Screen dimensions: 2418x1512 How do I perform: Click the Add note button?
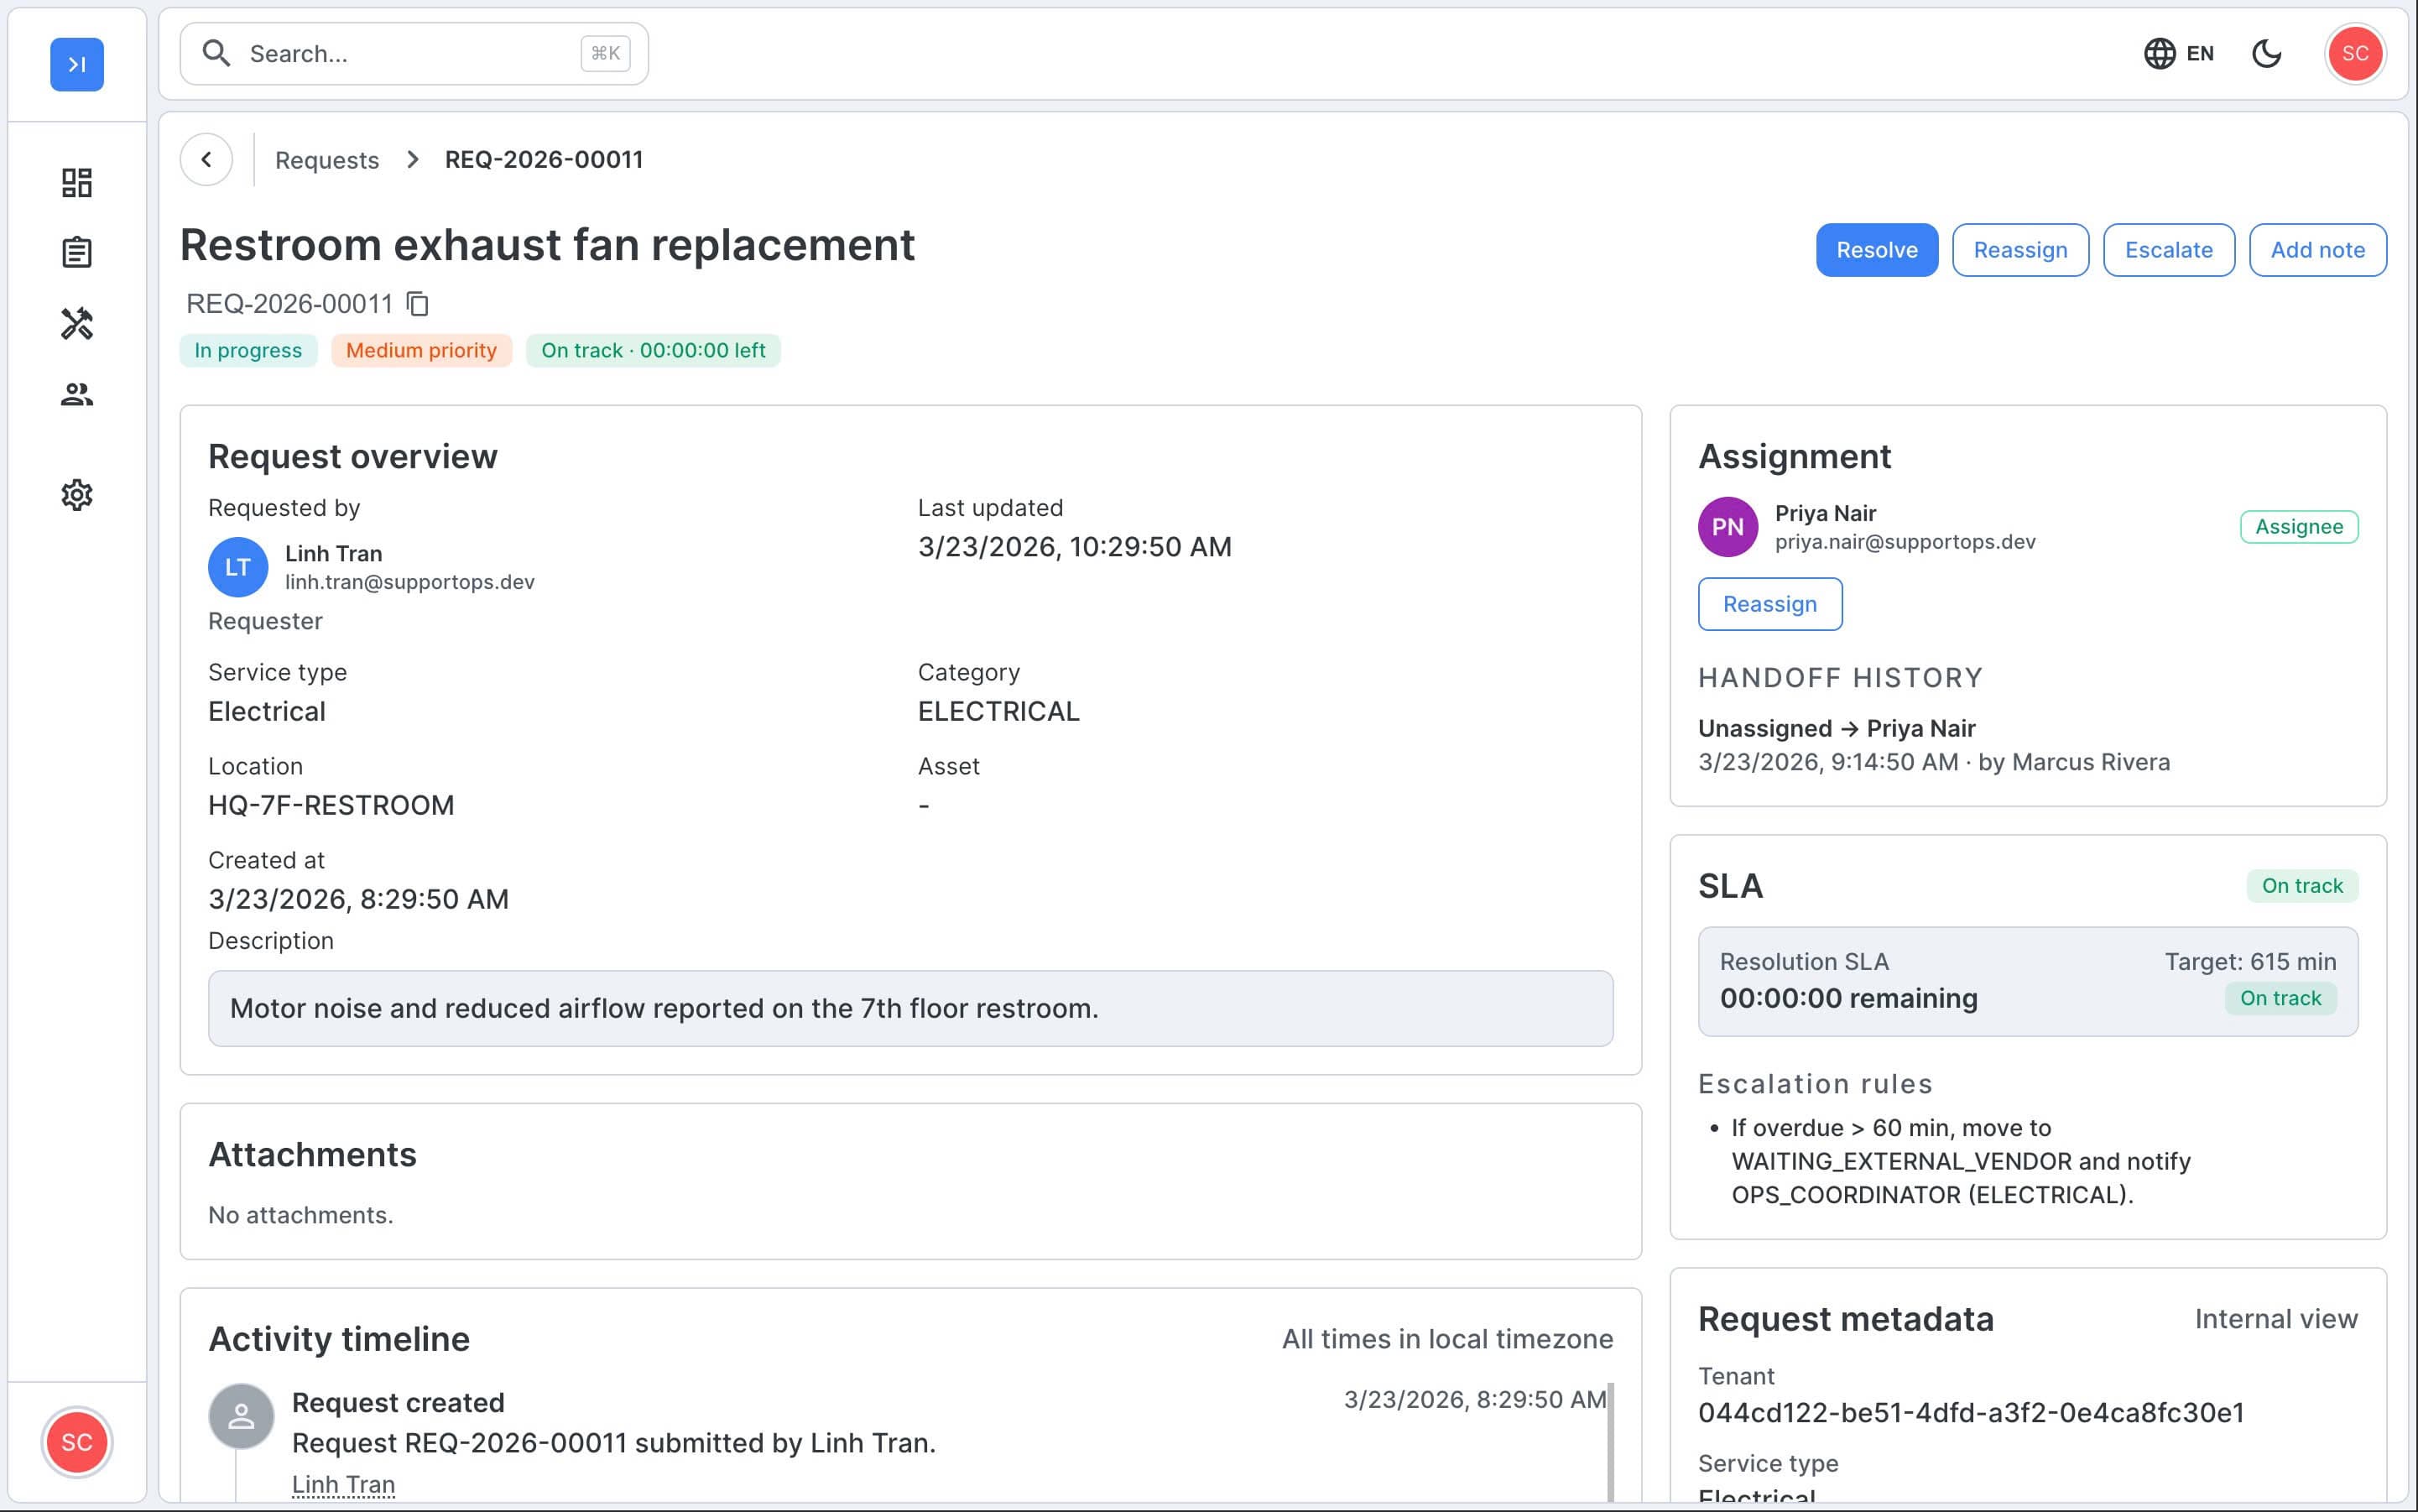2317,250
